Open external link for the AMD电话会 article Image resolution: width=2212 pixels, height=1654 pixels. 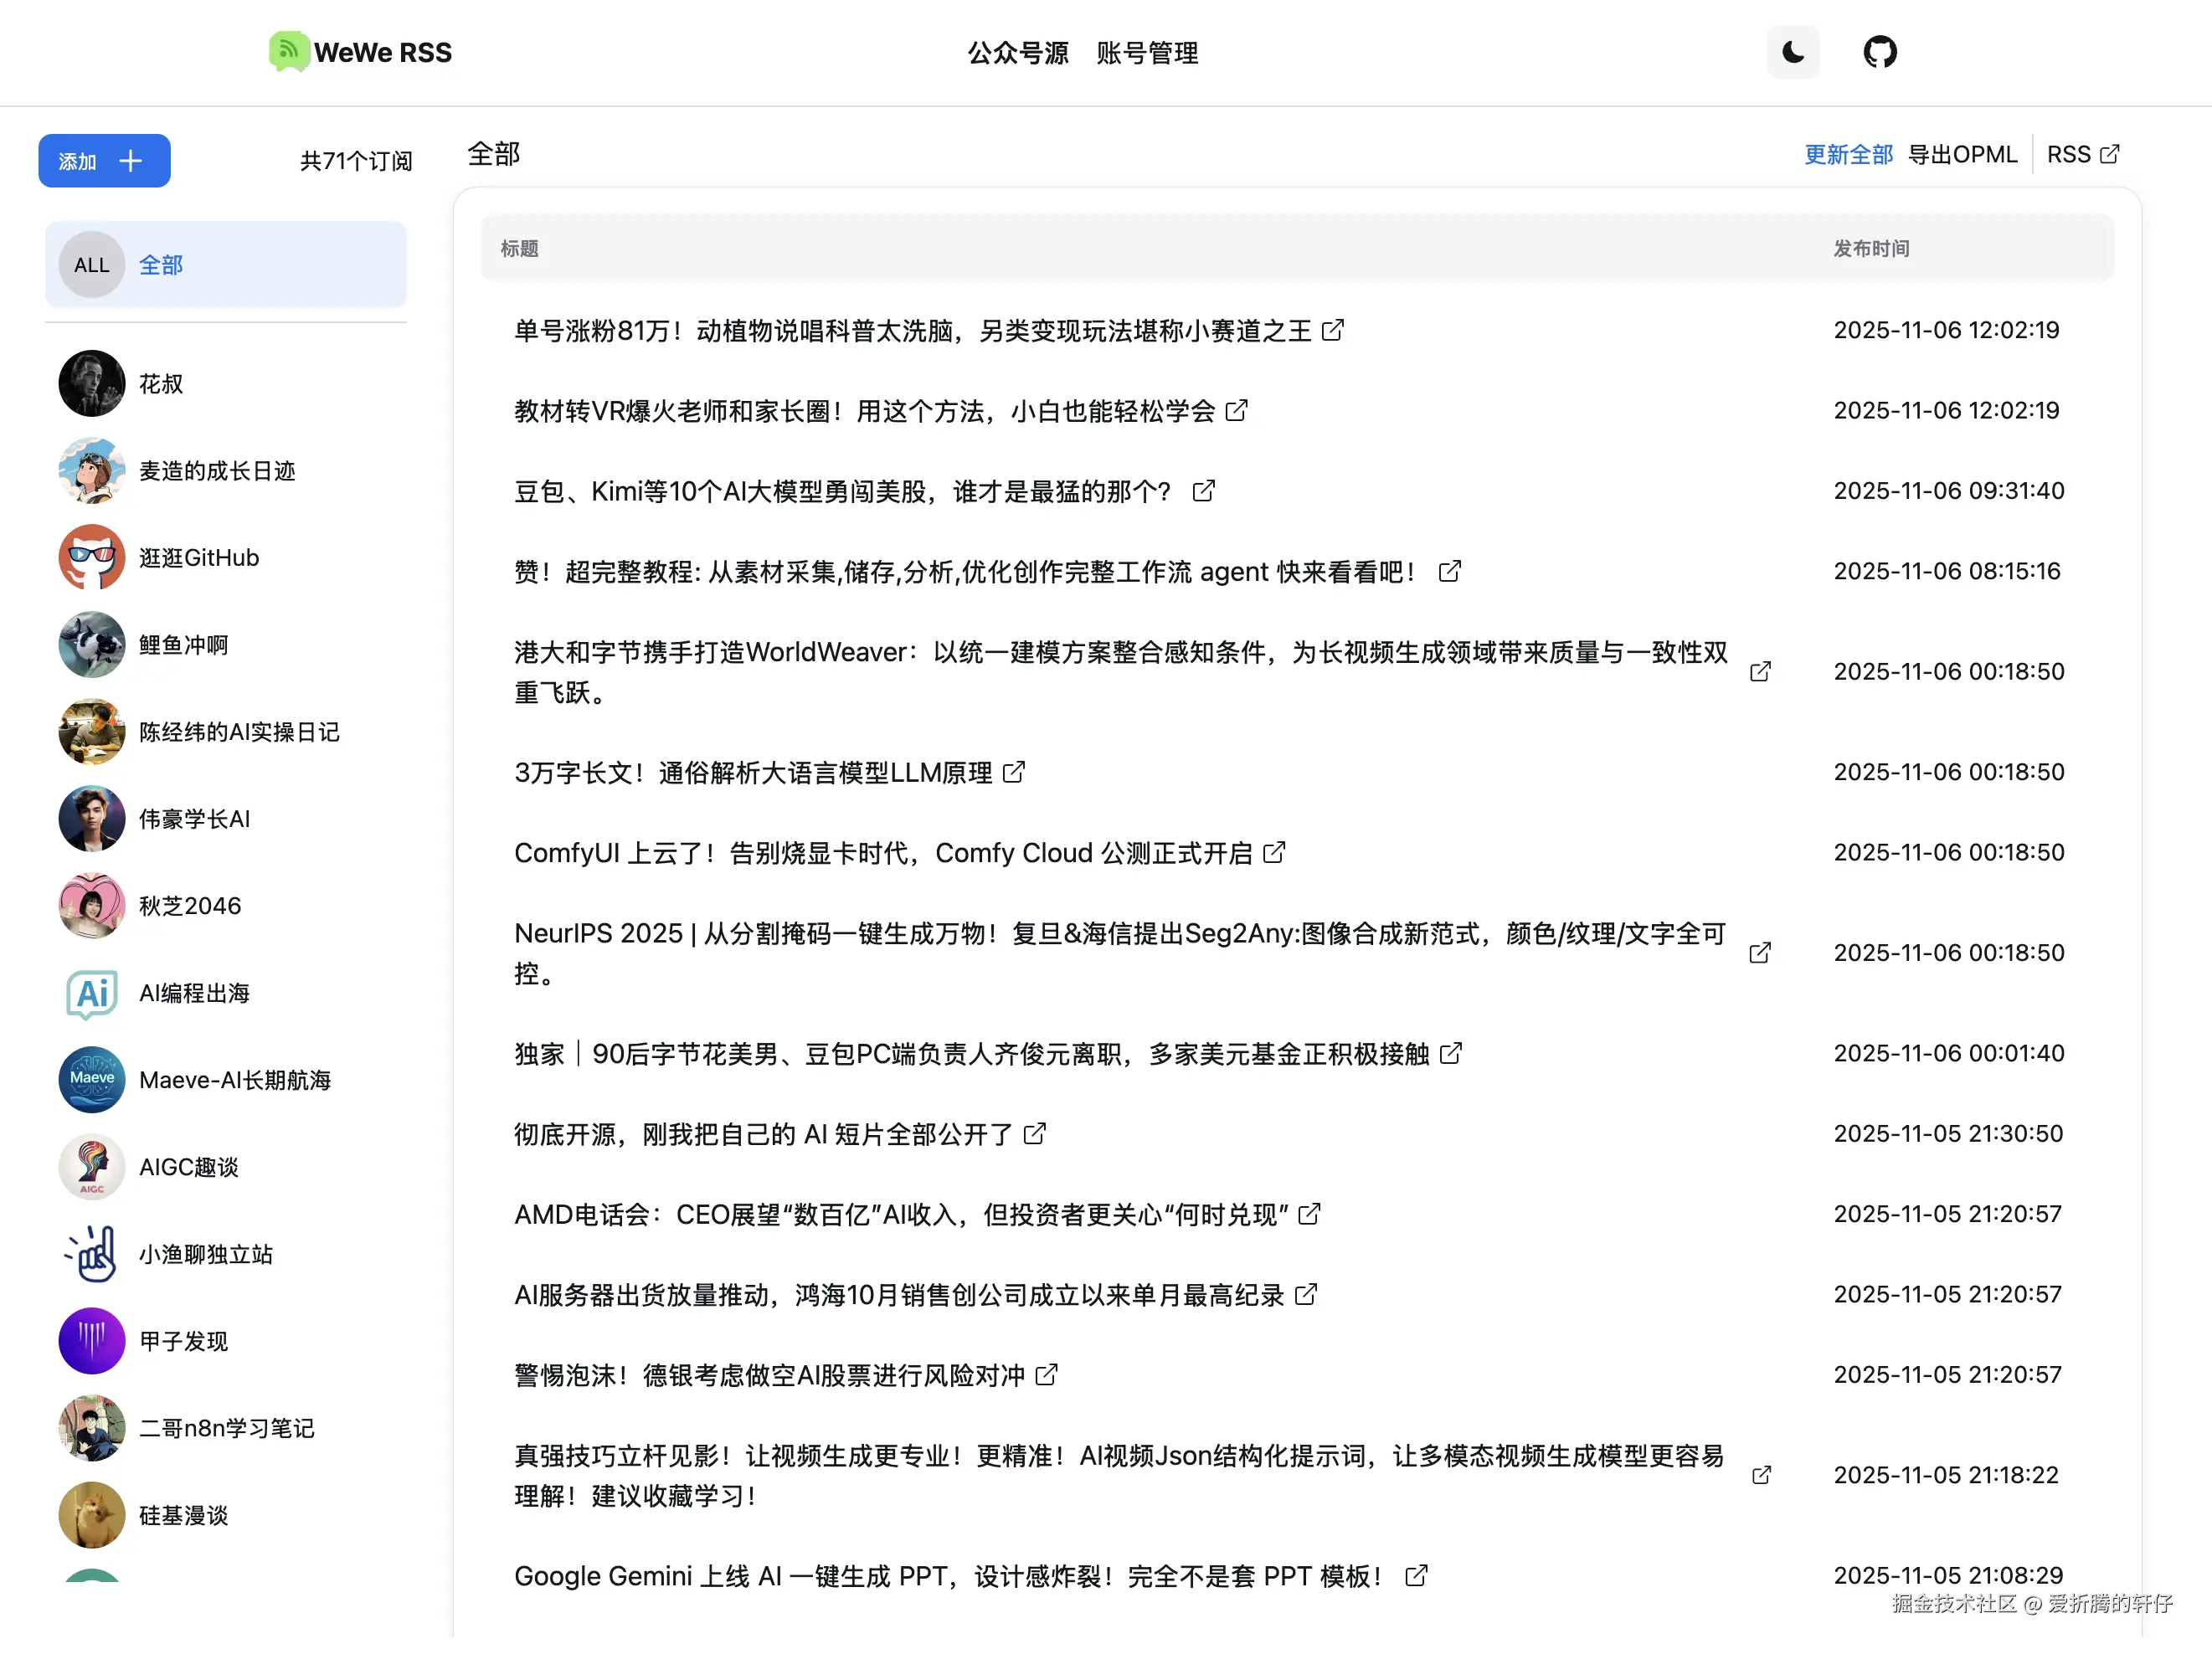[1309, 1214]
